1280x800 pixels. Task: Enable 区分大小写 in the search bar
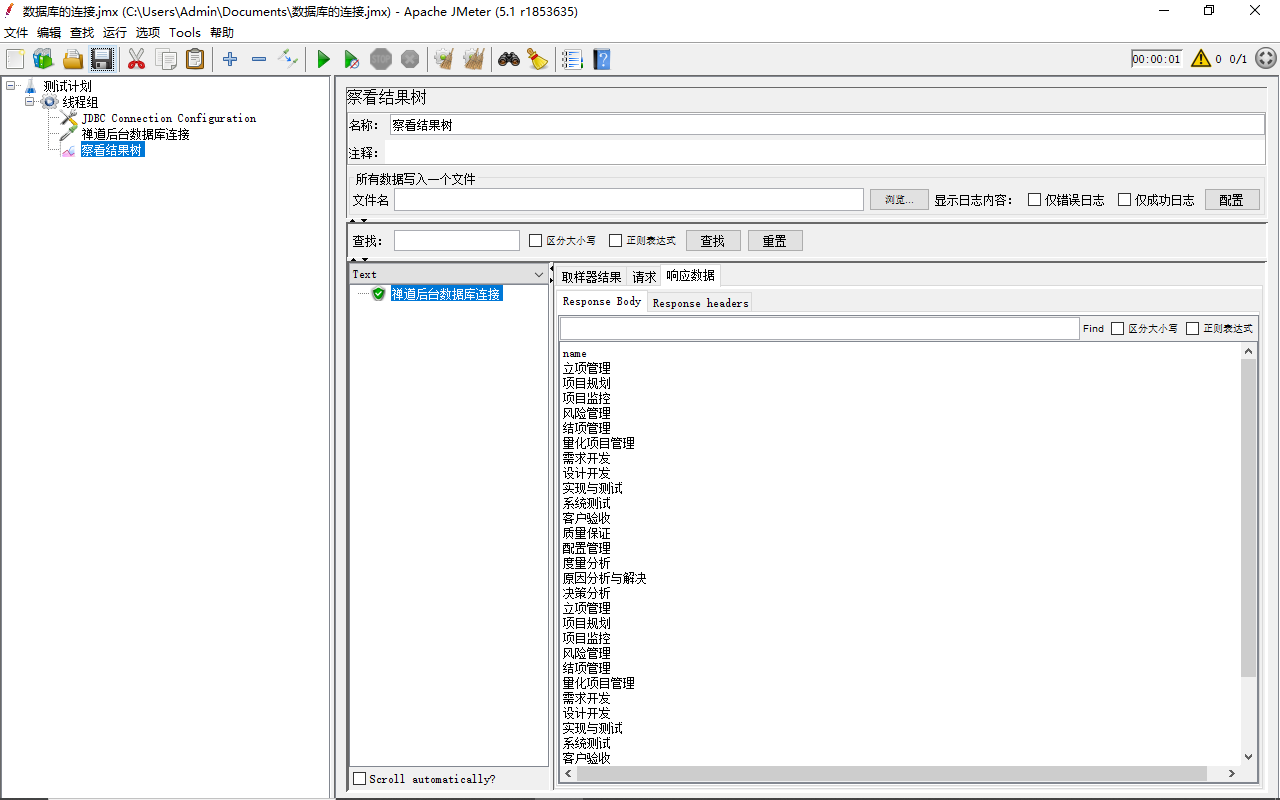click(535, 241)
